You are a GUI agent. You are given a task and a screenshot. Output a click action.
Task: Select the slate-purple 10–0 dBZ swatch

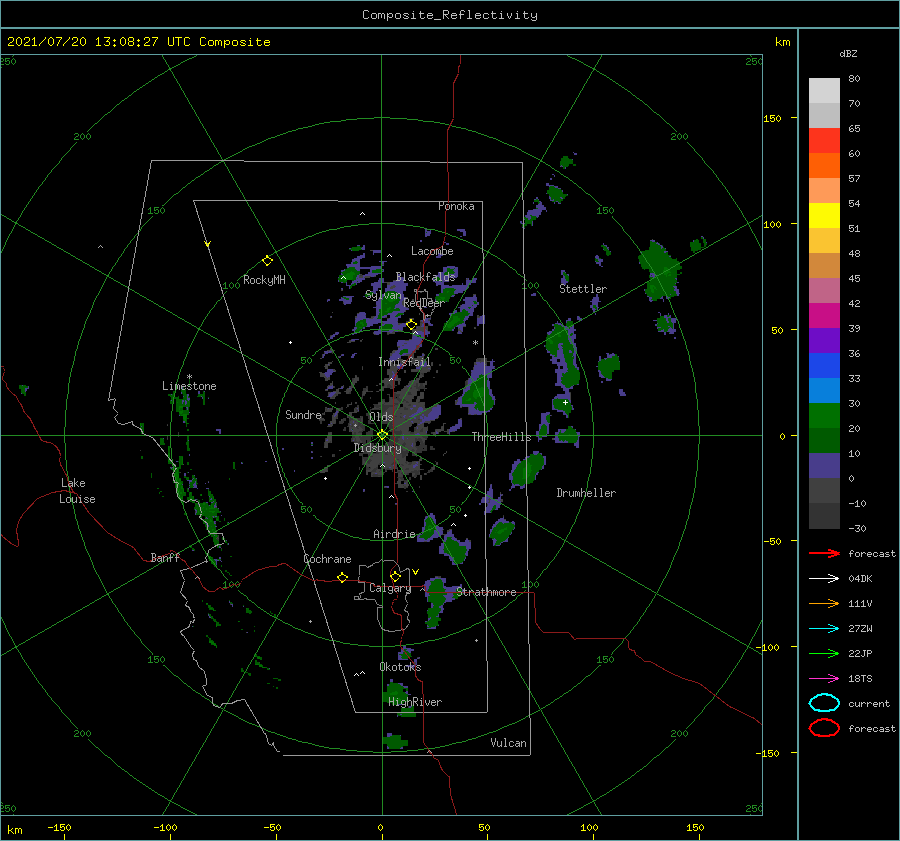[824, 466]
